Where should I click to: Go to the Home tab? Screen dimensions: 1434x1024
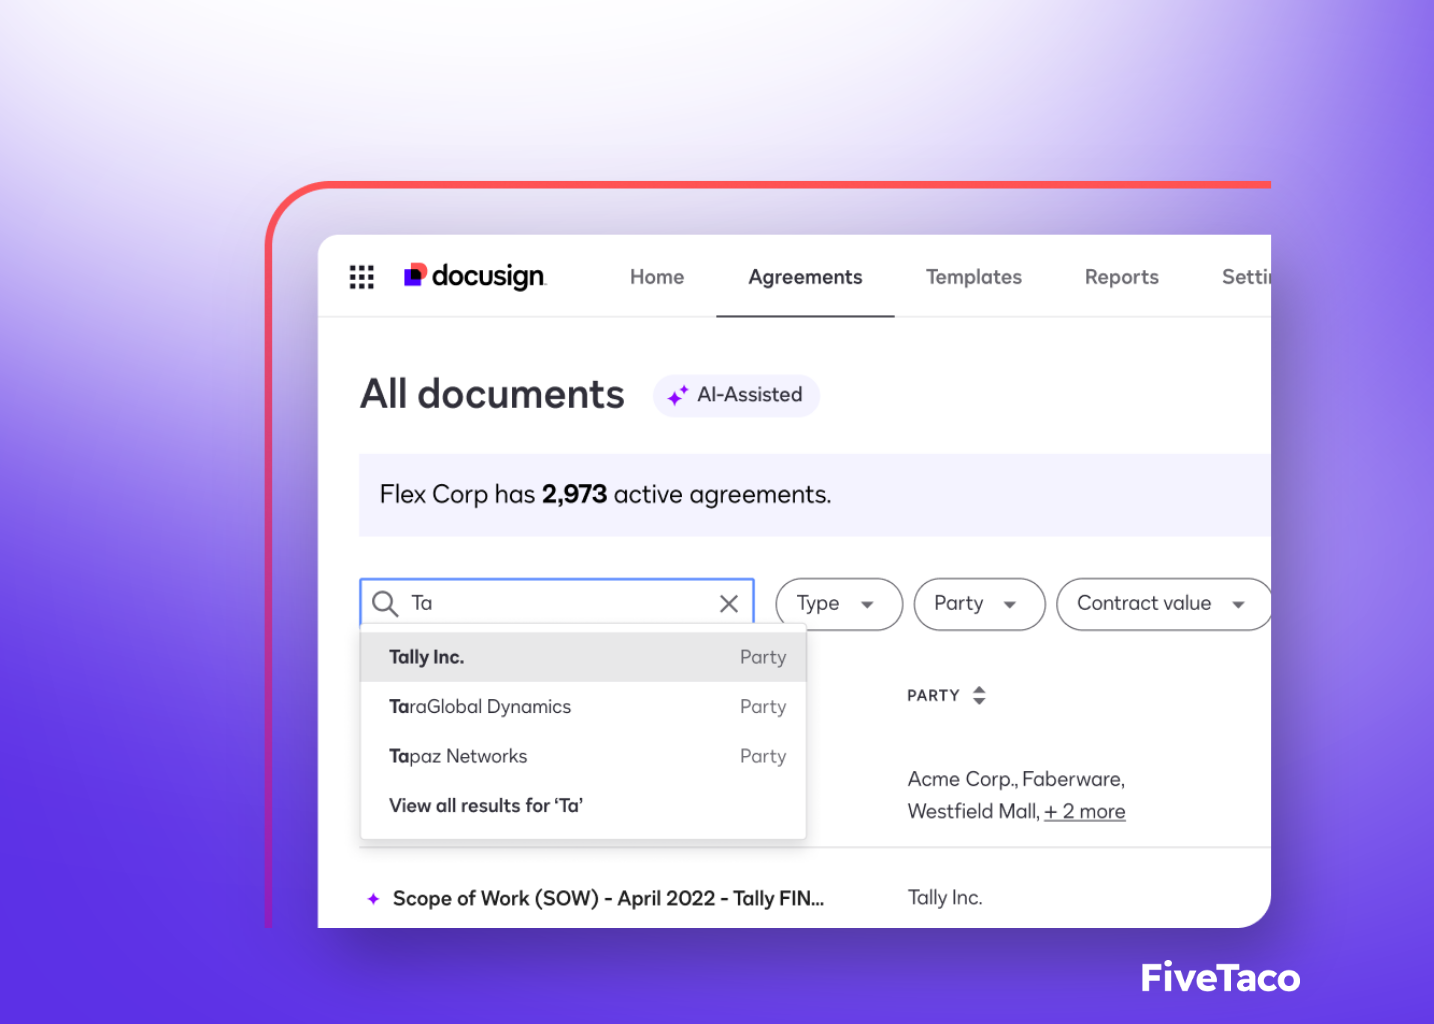click(x=657, y=277)
